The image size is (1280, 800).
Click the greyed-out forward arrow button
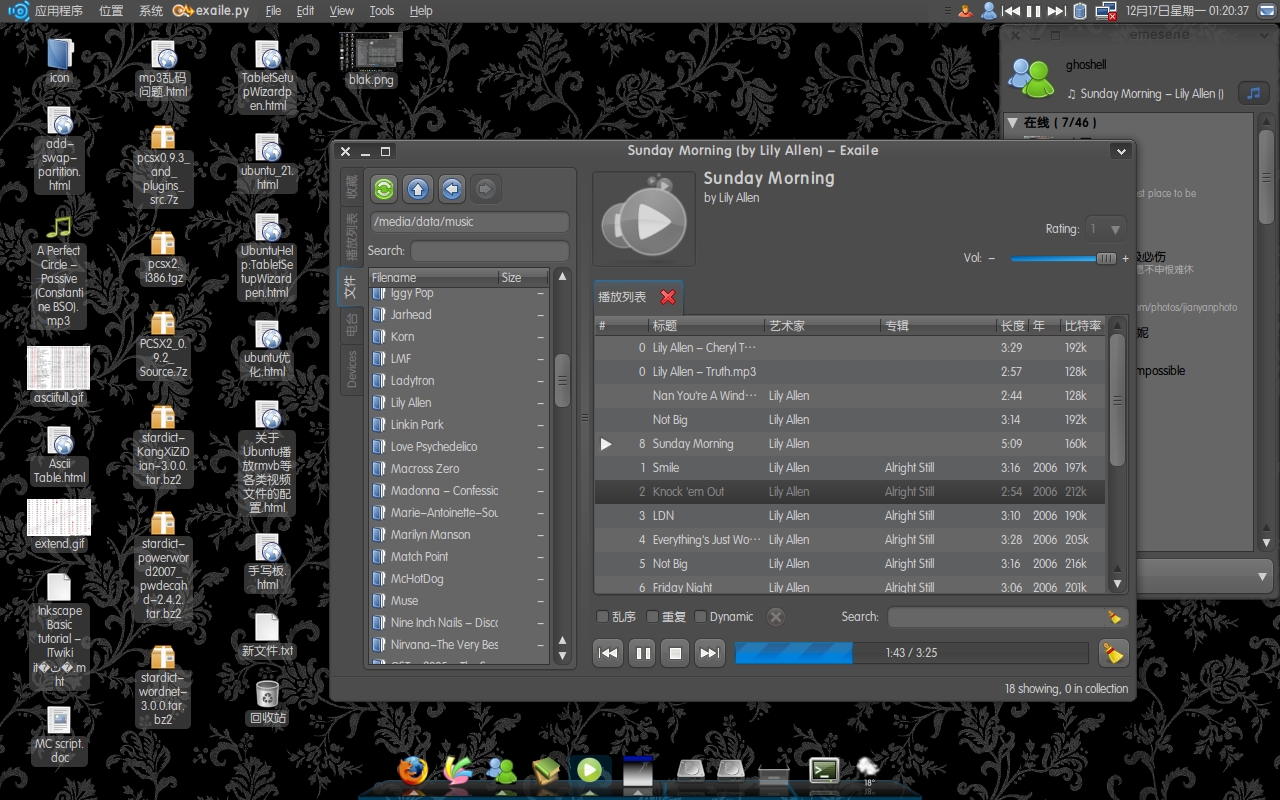486,188
